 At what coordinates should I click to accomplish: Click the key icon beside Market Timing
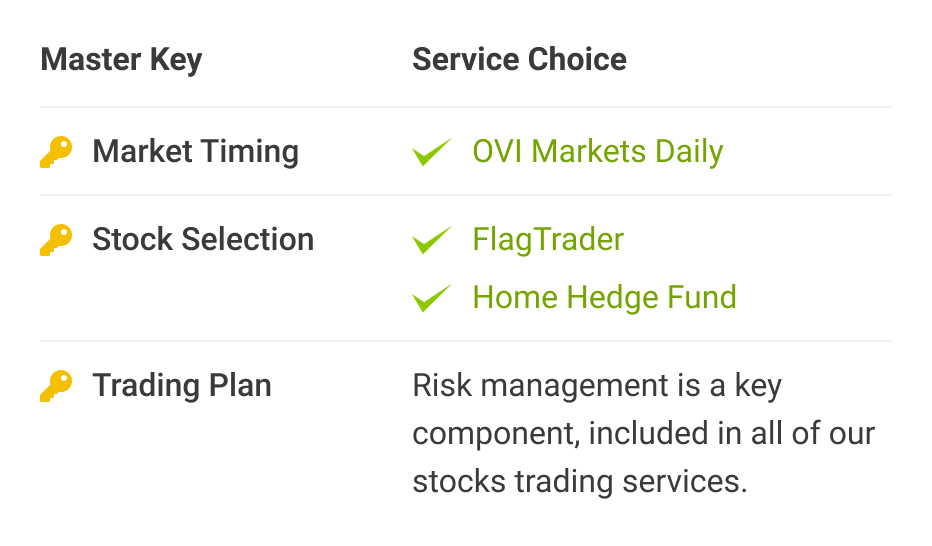click(56, 152)
